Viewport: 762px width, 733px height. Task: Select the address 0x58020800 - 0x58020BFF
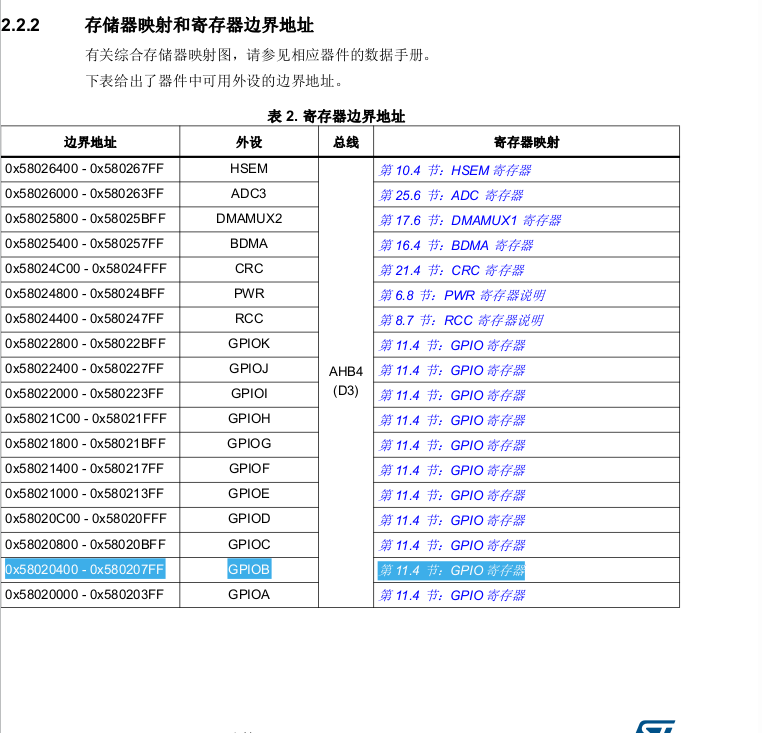86,545
